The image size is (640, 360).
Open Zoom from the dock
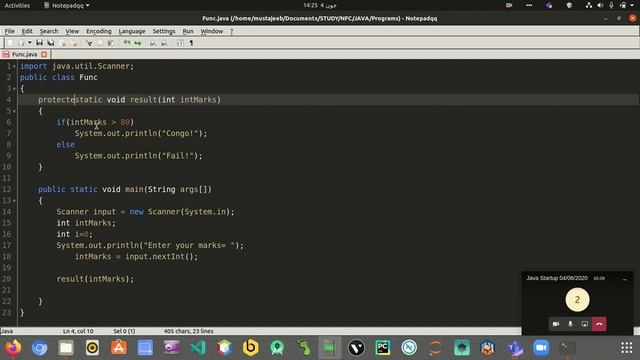click(541, 348)
